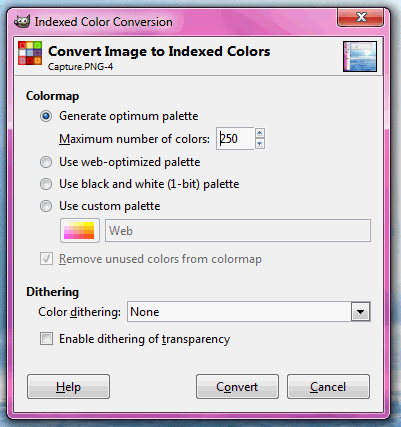
Task: Click the Web custom palette name field
Action: point(238,231)
